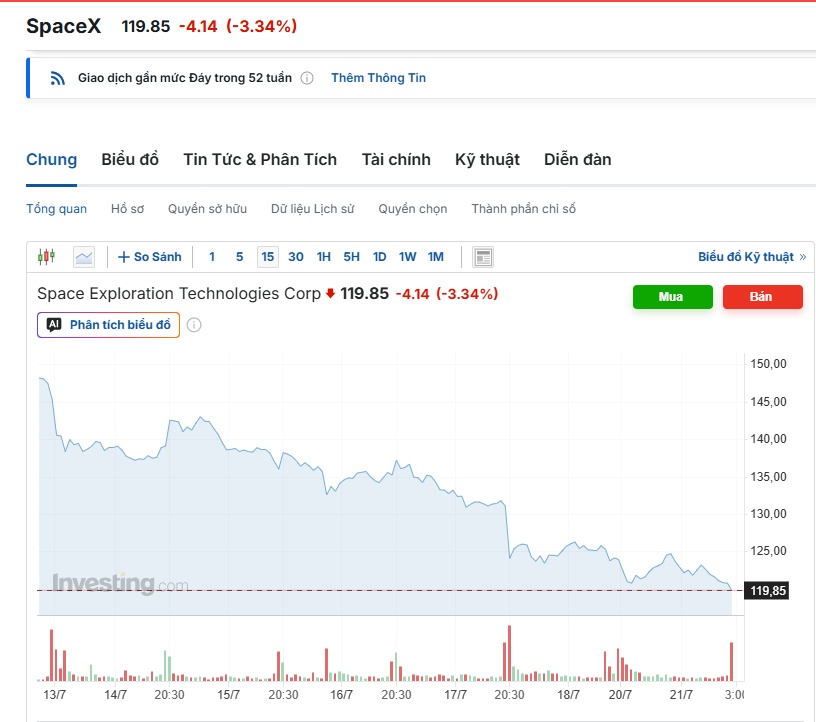Click the 18/7 date axis label

pos(568,695)
